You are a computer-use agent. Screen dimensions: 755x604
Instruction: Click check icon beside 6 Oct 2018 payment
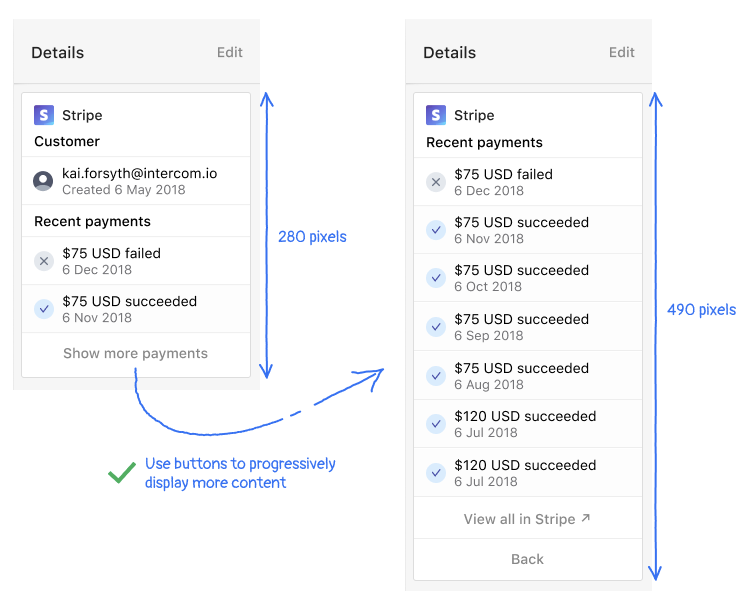(435, 278)
